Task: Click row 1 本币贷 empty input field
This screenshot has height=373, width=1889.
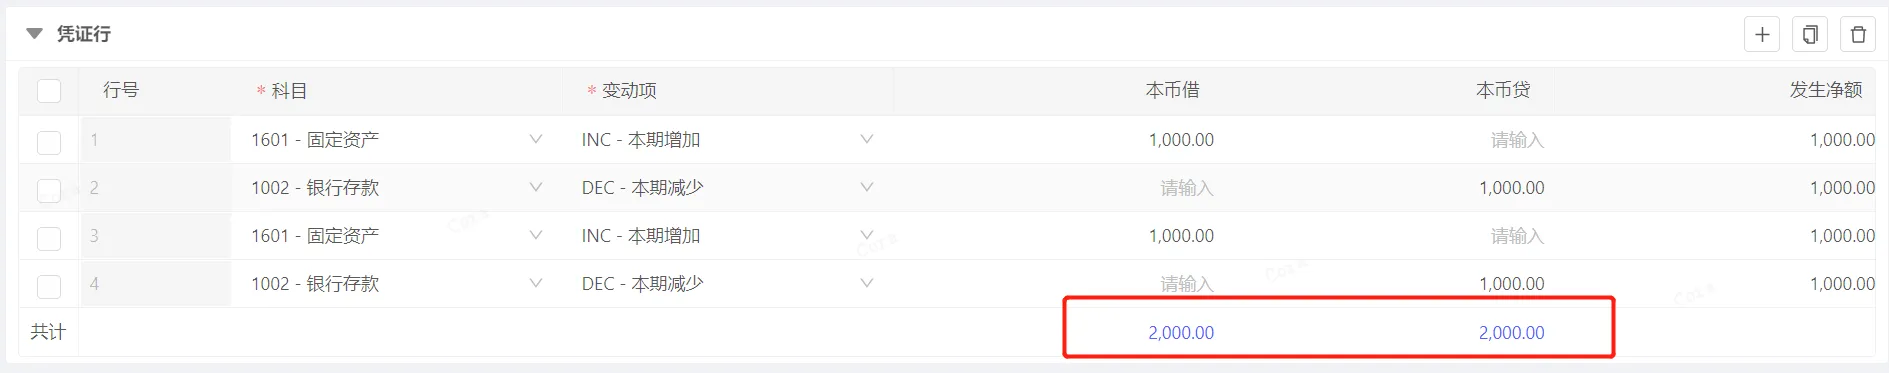Action: [x=1388, y=140]
